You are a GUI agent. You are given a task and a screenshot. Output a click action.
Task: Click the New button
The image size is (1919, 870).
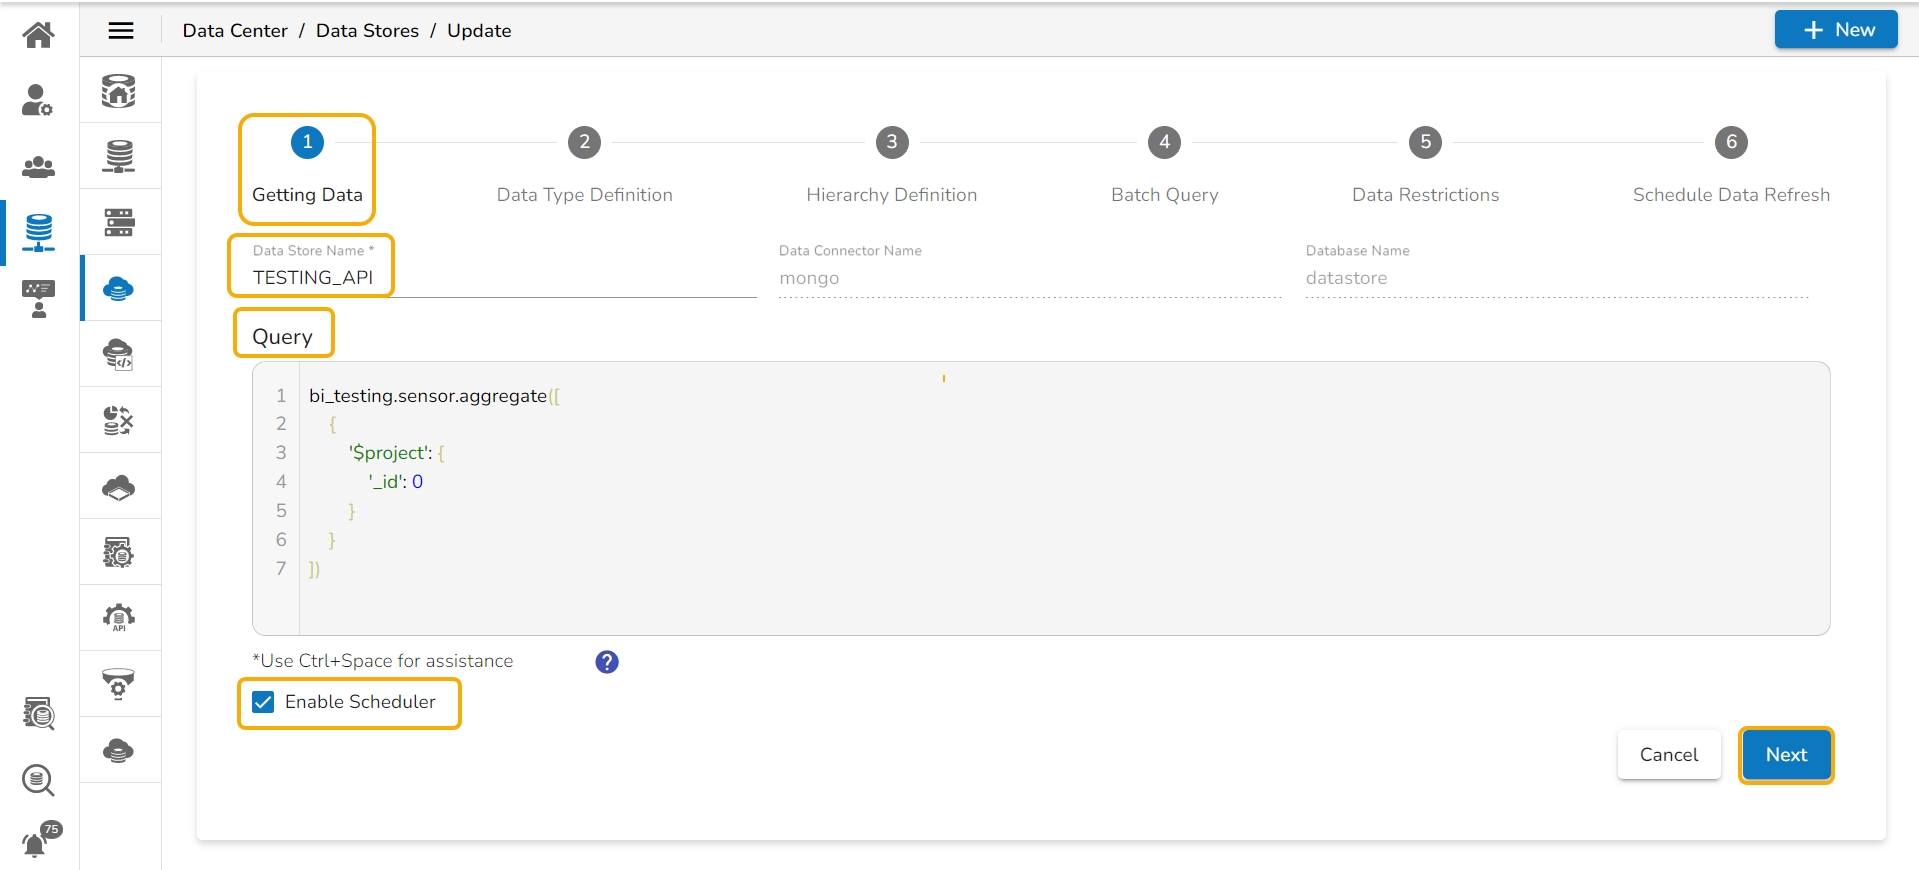(x=1837, y=30)
